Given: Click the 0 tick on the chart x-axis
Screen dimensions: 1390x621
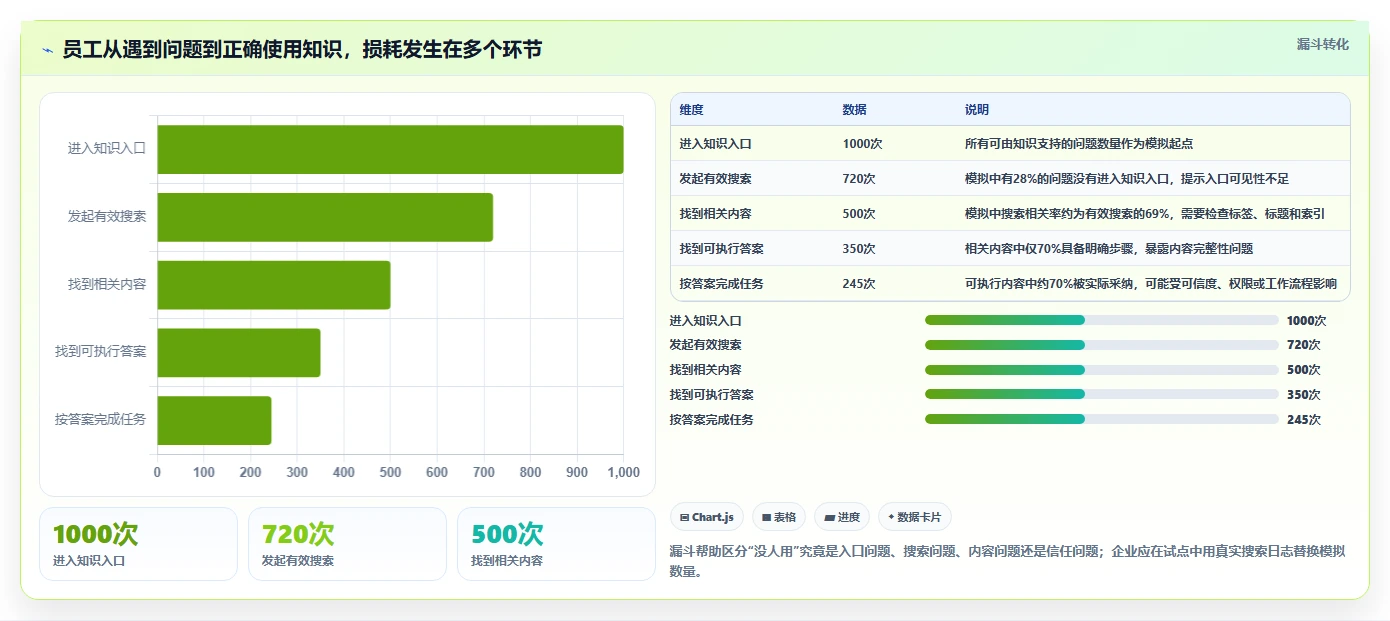Looking at the screenshot, I should [157, 472].
